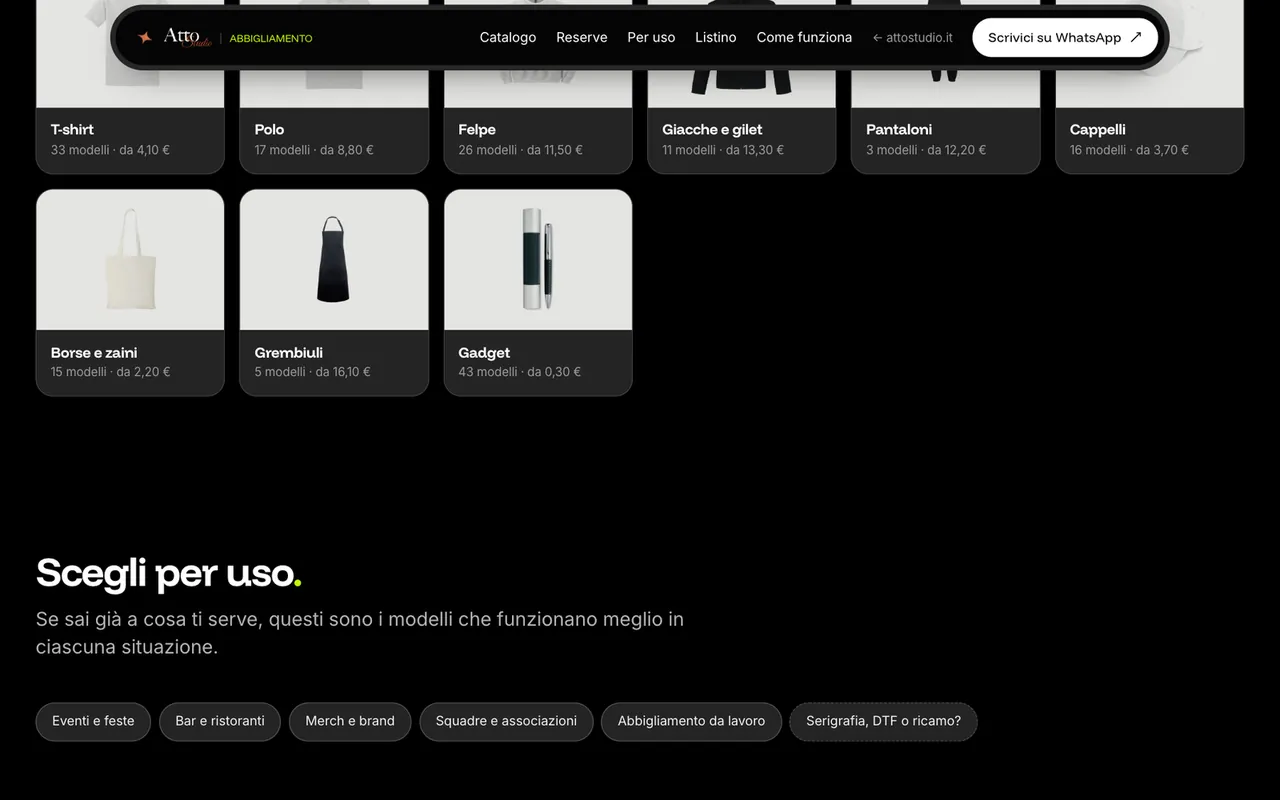Open Serigrafia, DTF o ricamo? chip
The image size is (1280, 800).
coord(883,721)
